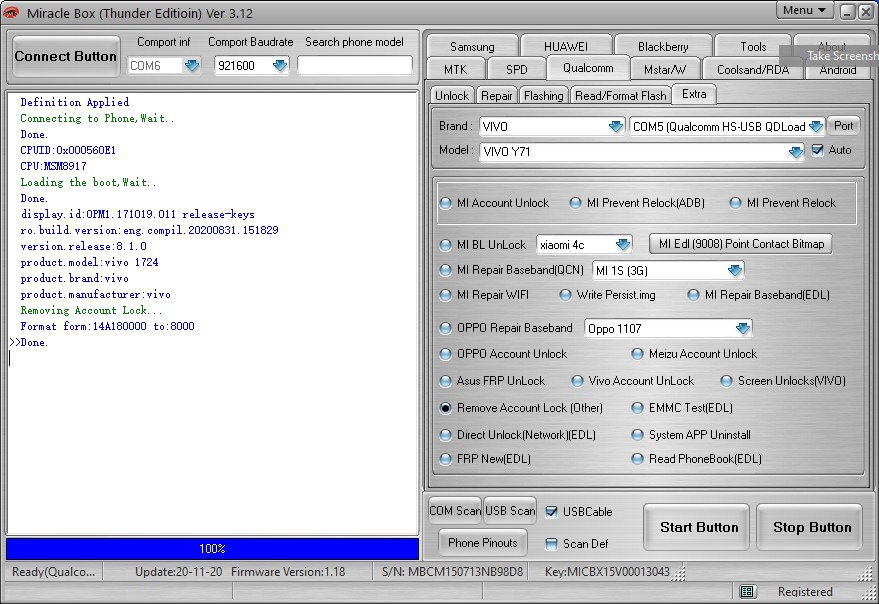Expand the Comport Baudrate 921600 dropdown
The height and width of the screenshot is (604, 879).
point(280,66)
